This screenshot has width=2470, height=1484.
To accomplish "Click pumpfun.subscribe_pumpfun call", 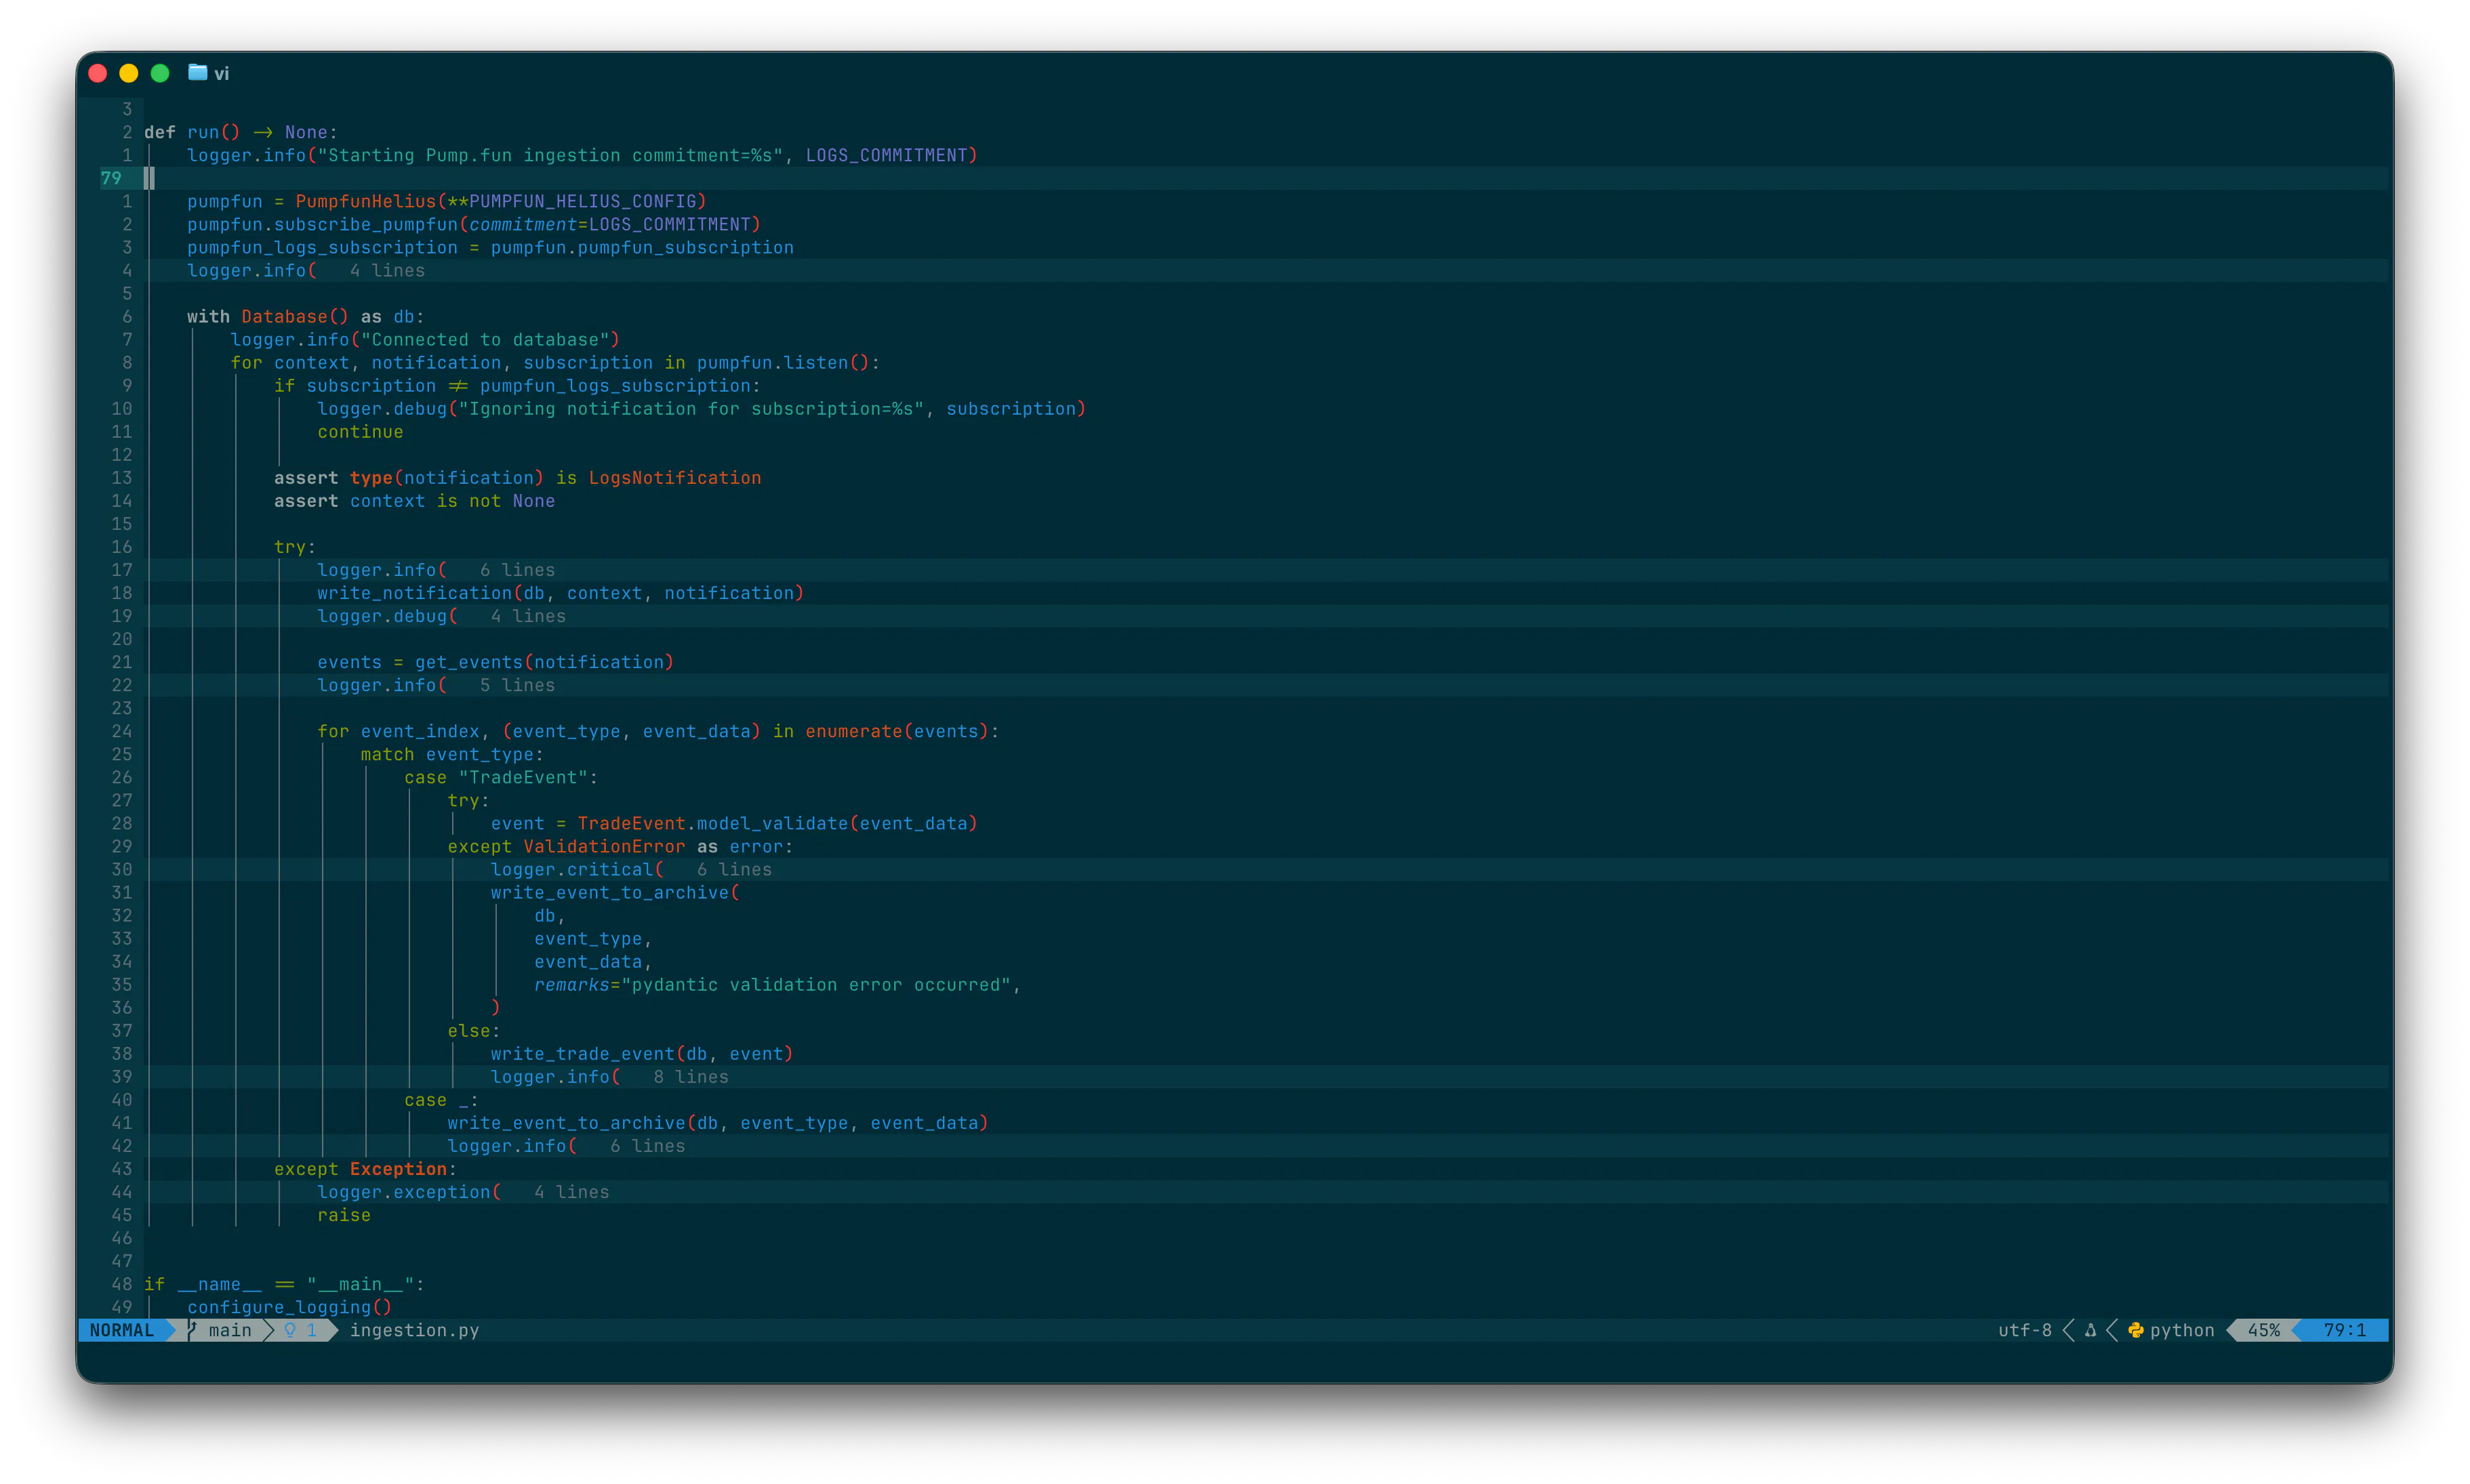I will click(x=474, y=224).
